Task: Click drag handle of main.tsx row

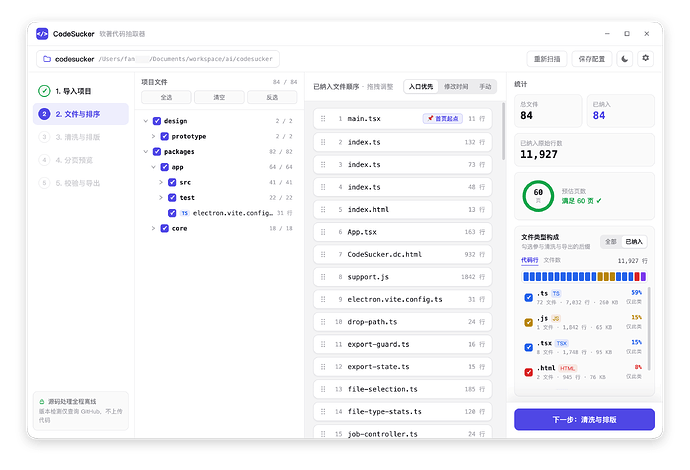Action: pos(323,119)
